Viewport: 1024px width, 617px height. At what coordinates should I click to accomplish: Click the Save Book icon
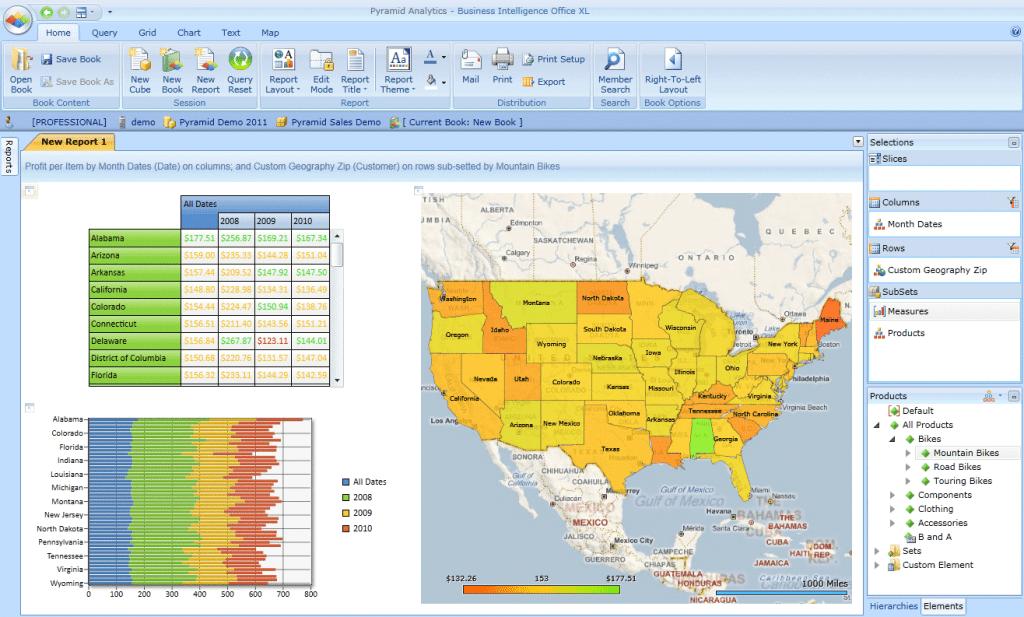(x=47, y=59)
